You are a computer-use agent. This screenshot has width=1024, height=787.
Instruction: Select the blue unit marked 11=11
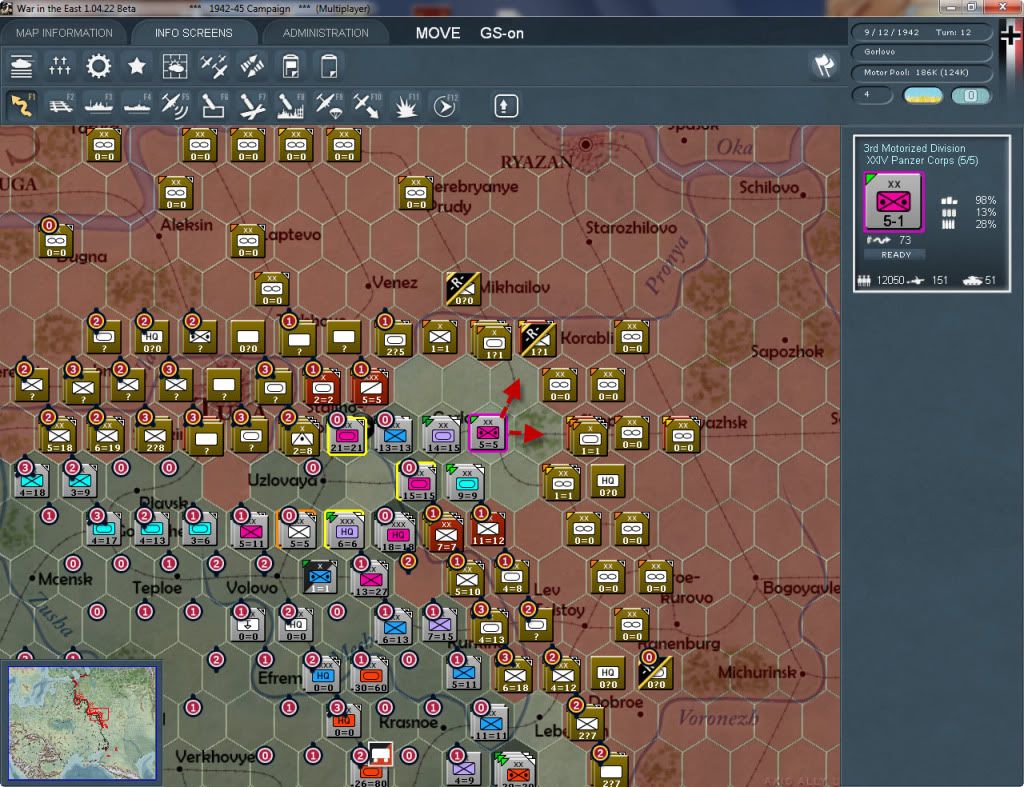[x=490, y=724]
